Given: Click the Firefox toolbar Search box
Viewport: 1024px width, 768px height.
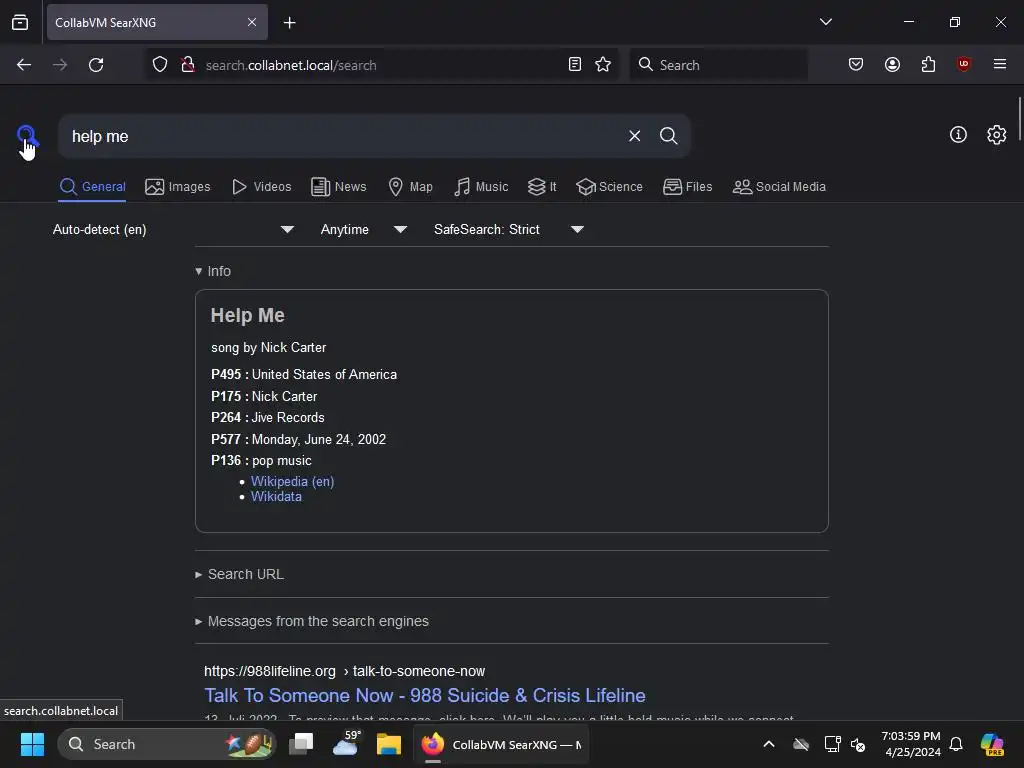Looking at the screenshot, I should coord(718,65).
